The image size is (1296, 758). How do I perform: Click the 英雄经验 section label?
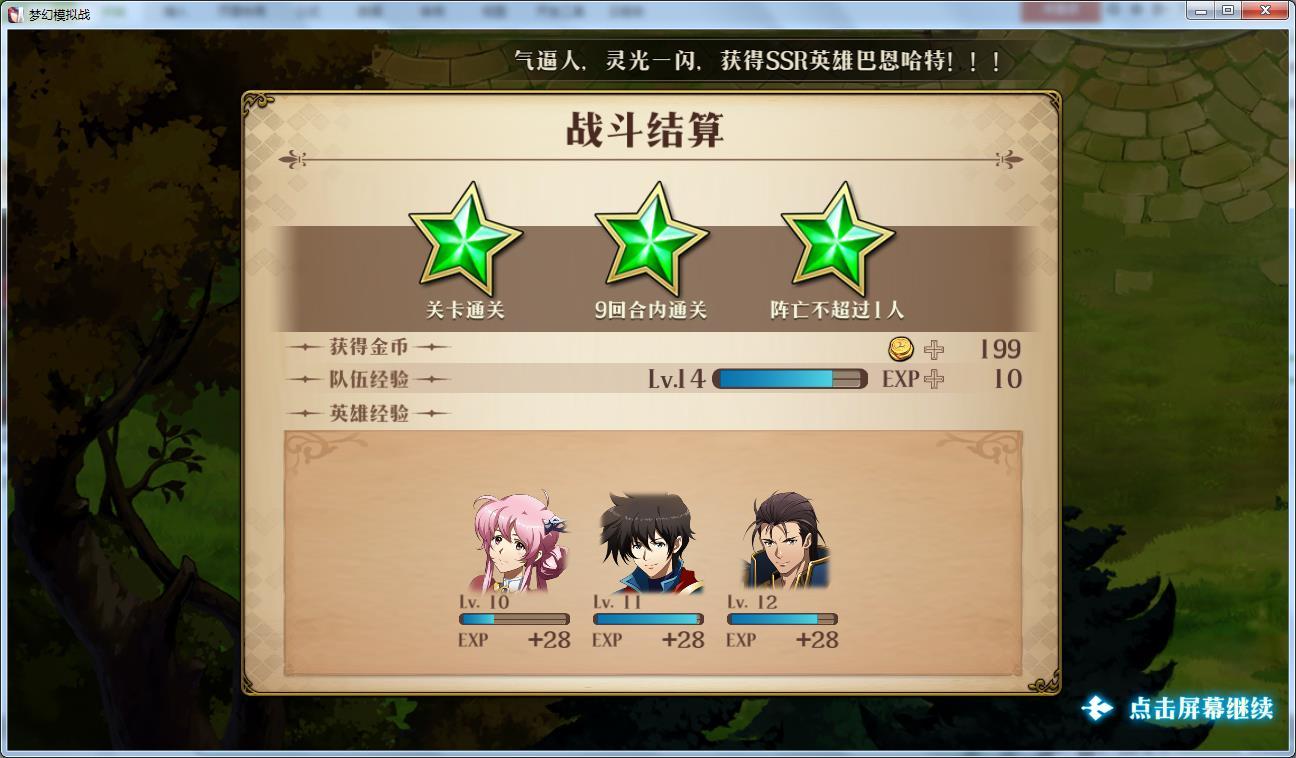pyautogui.click(x=369, y=413)
